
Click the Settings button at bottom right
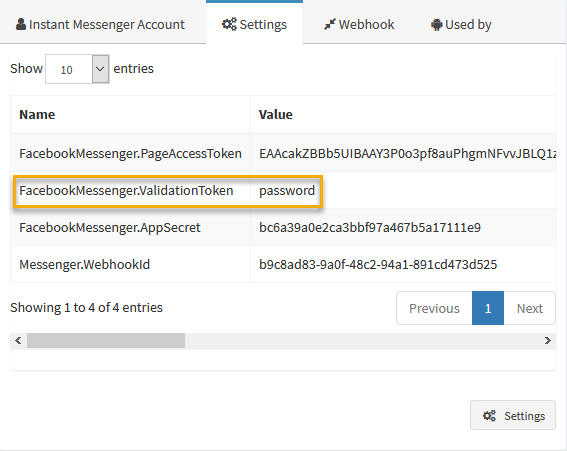click(x=513, y=415)
